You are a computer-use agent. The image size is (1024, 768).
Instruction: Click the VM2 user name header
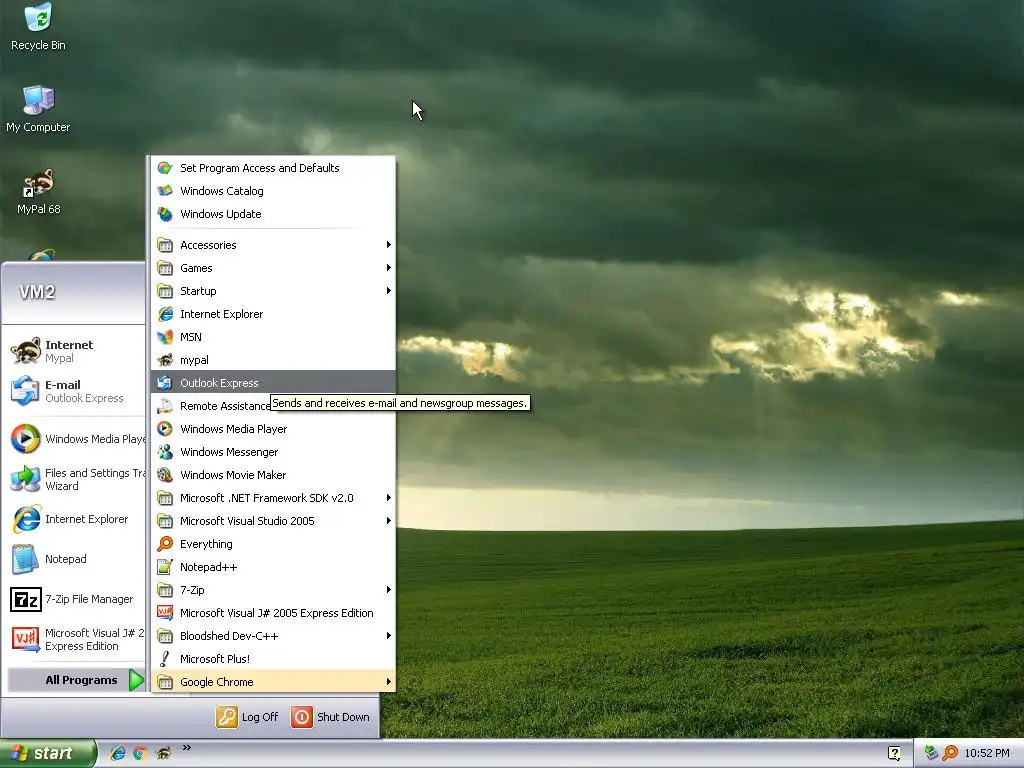37,292
